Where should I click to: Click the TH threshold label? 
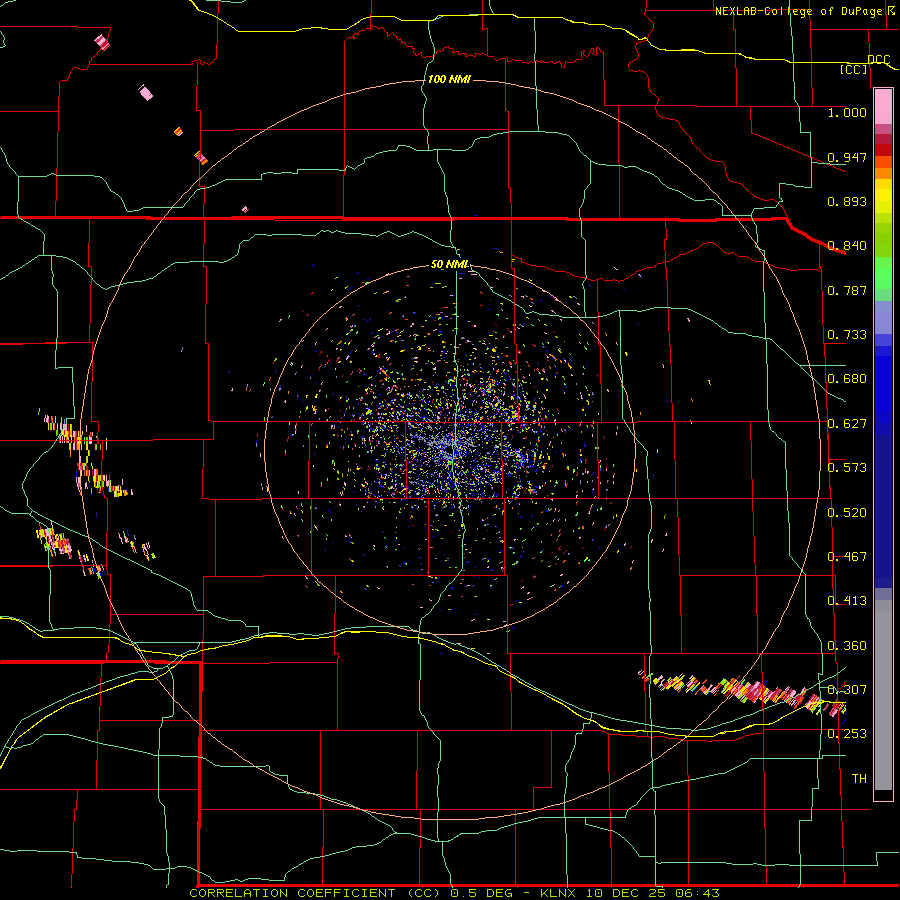click(859, 779)
